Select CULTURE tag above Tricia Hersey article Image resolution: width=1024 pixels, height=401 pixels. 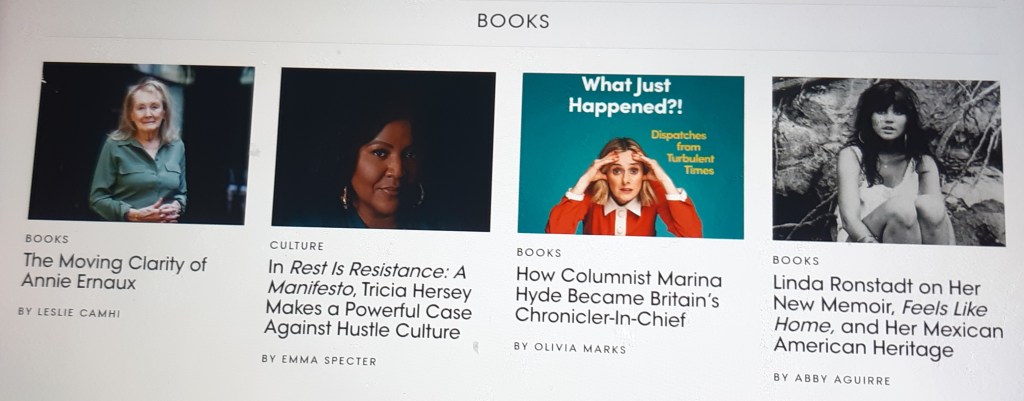(x=296, y=246)
